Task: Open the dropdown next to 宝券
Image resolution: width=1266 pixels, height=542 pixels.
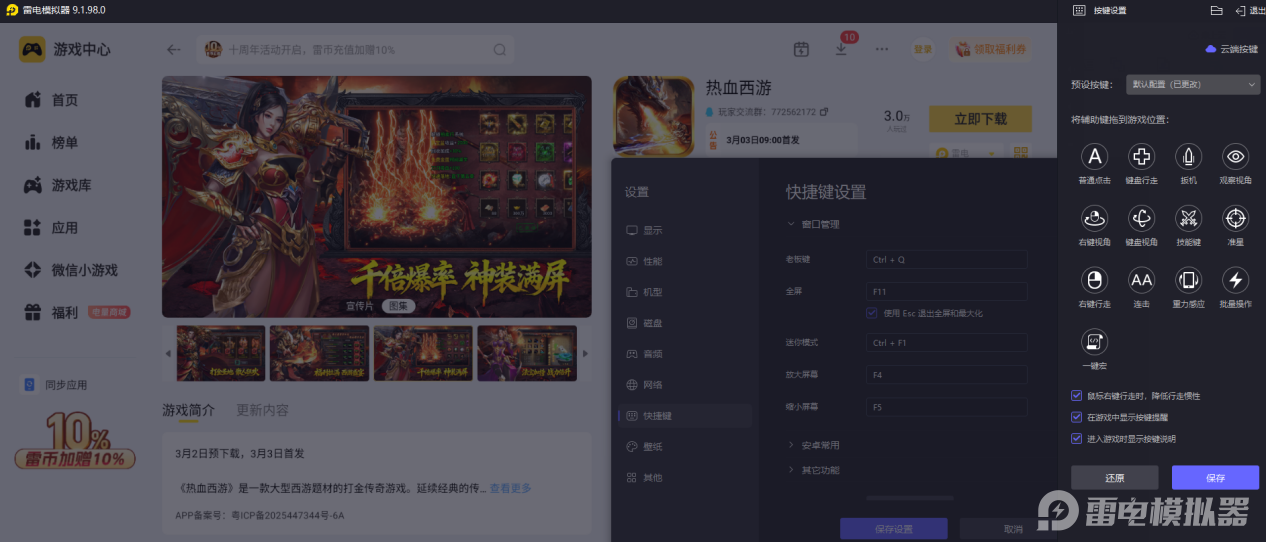Action: tap(991, 153)
